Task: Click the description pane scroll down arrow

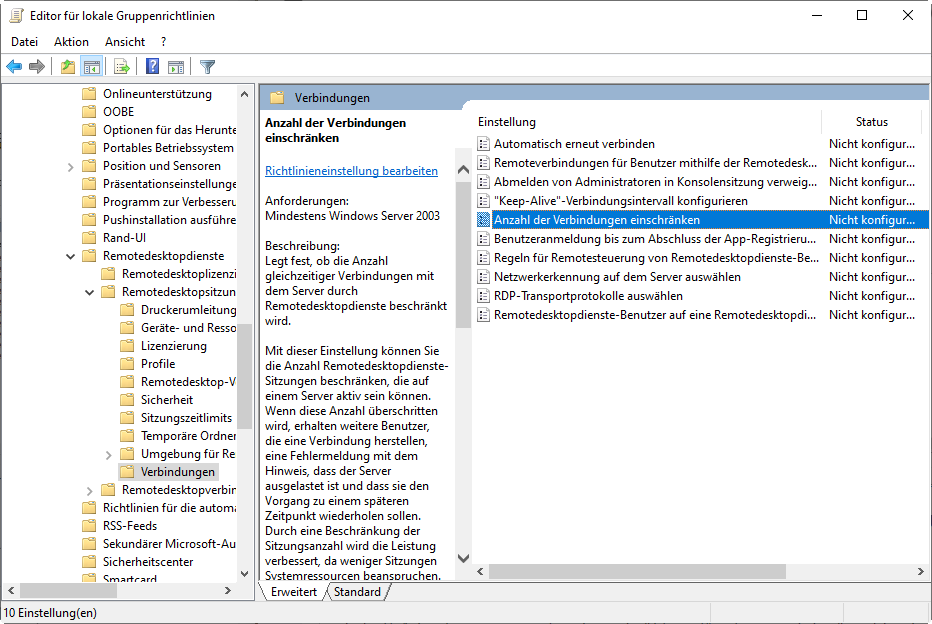Action: [x=463, y=559]
